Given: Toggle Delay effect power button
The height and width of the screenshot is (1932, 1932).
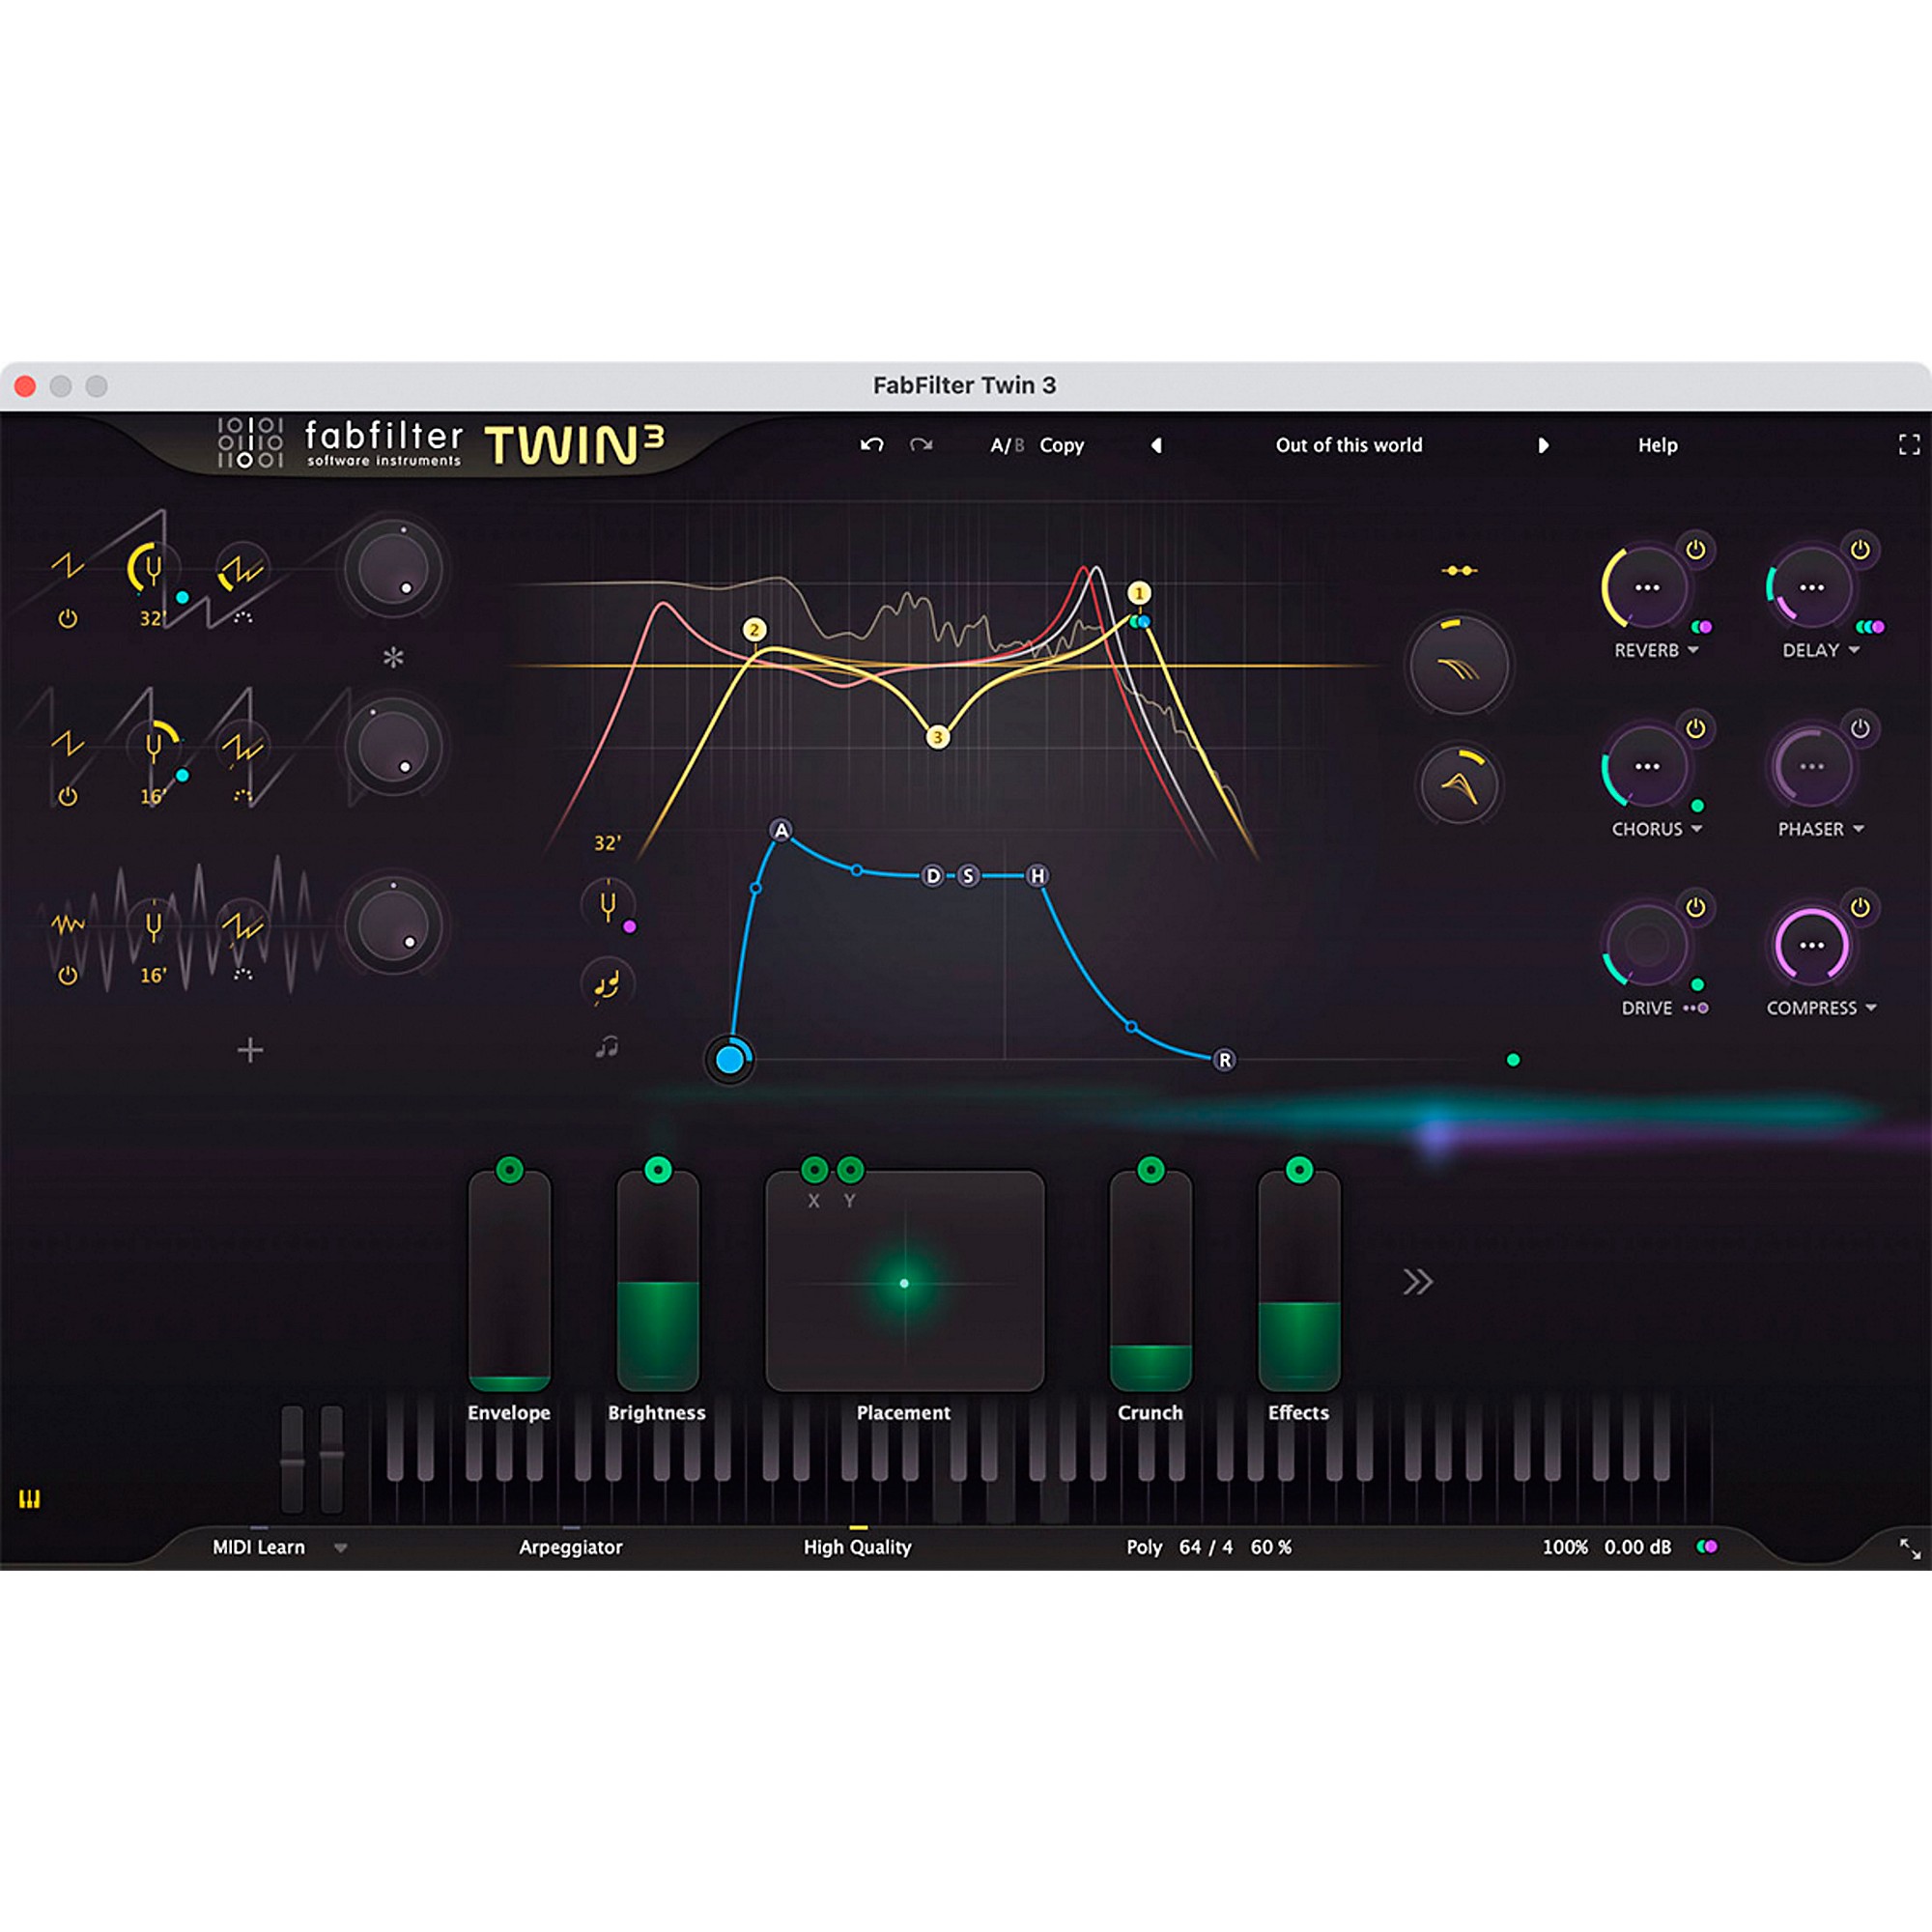Looking at the screenshot, I should (1860, 549).
